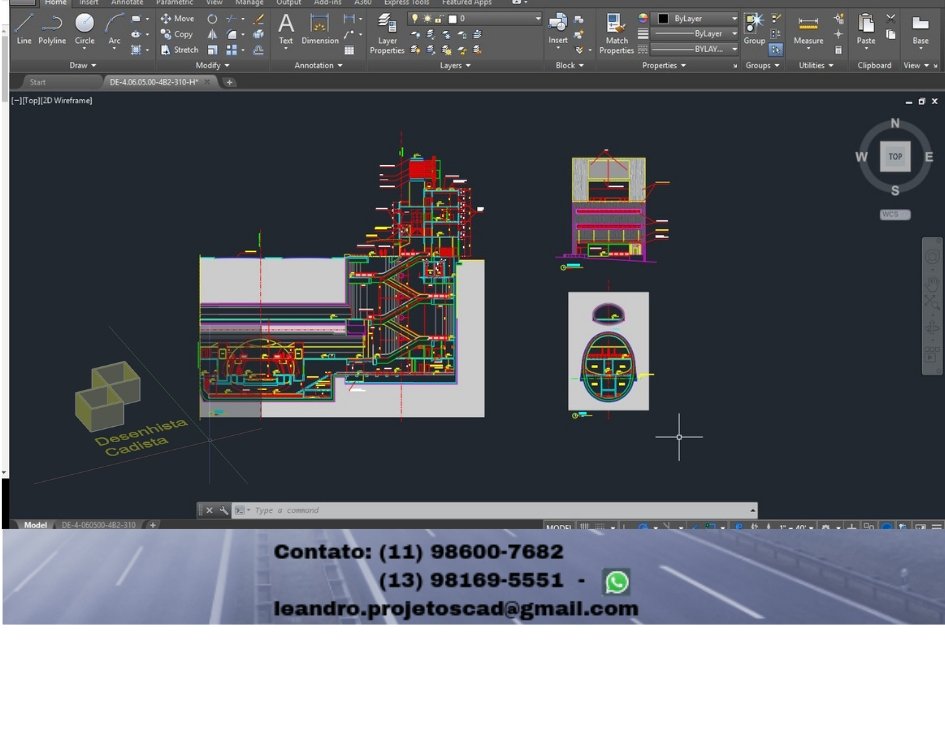Click the object color wheel icon
Viewport: 945px width, 756px height.
point(643,19)
